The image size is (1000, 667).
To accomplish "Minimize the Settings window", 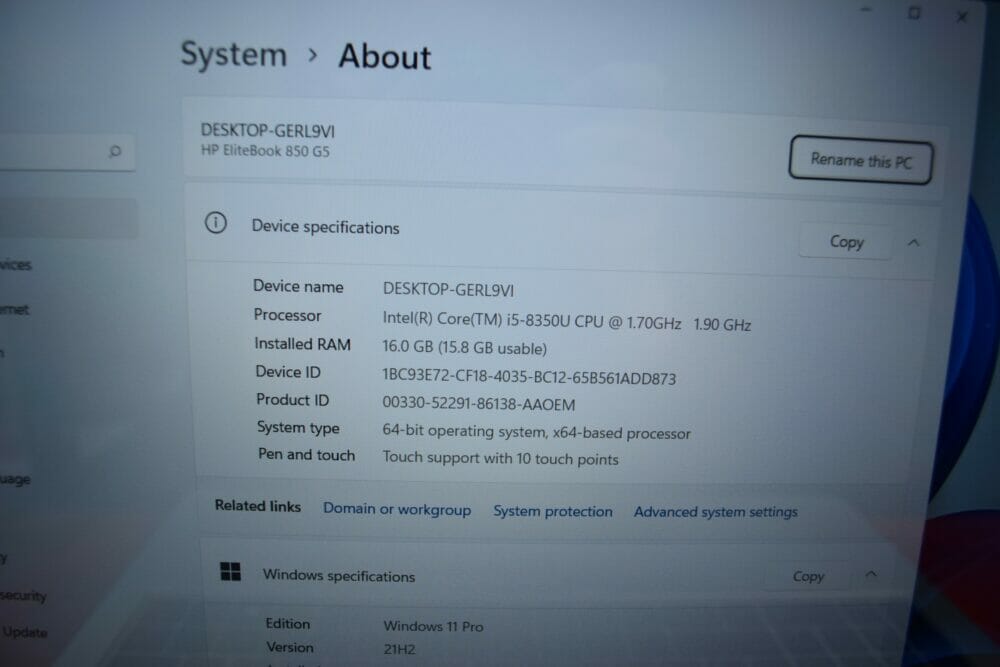I will [865, 10].
